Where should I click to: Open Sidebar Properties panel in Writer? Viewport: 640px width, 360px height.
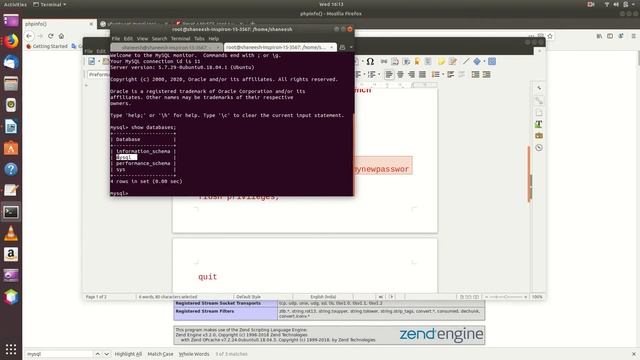pyautogui.click(x=539, y=100)
